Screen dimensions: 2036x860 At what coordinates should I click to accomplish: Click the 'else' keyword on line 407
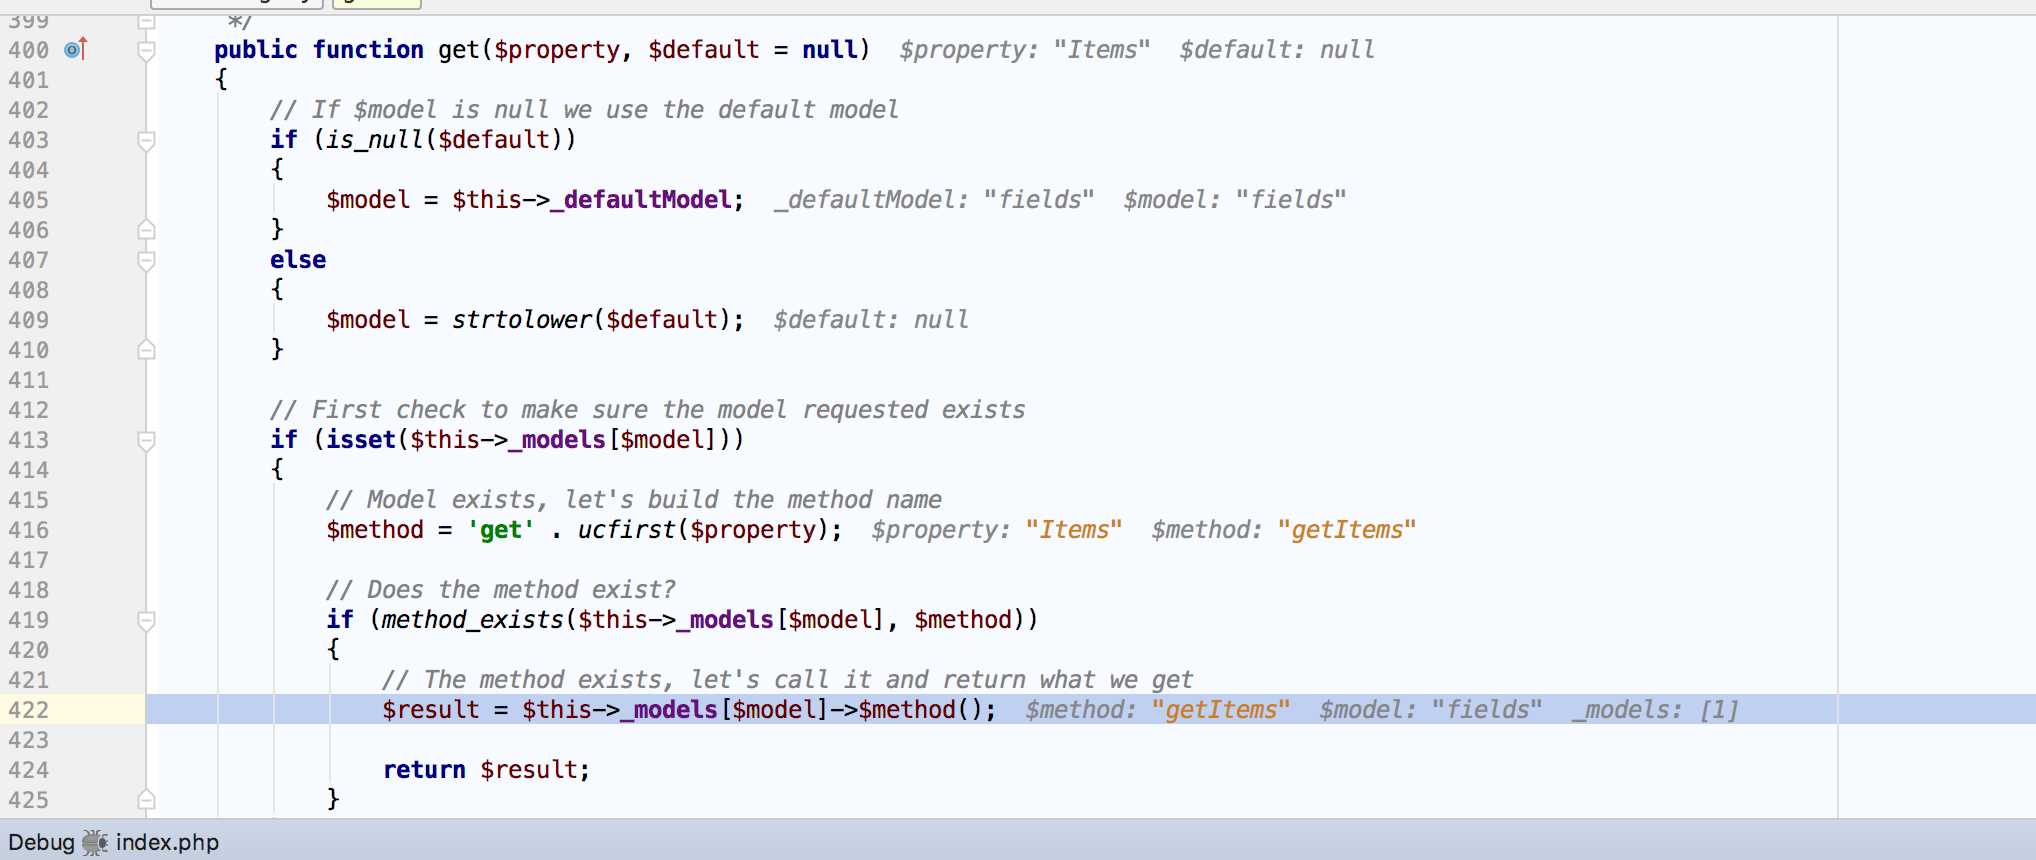[x=298, y=260]
